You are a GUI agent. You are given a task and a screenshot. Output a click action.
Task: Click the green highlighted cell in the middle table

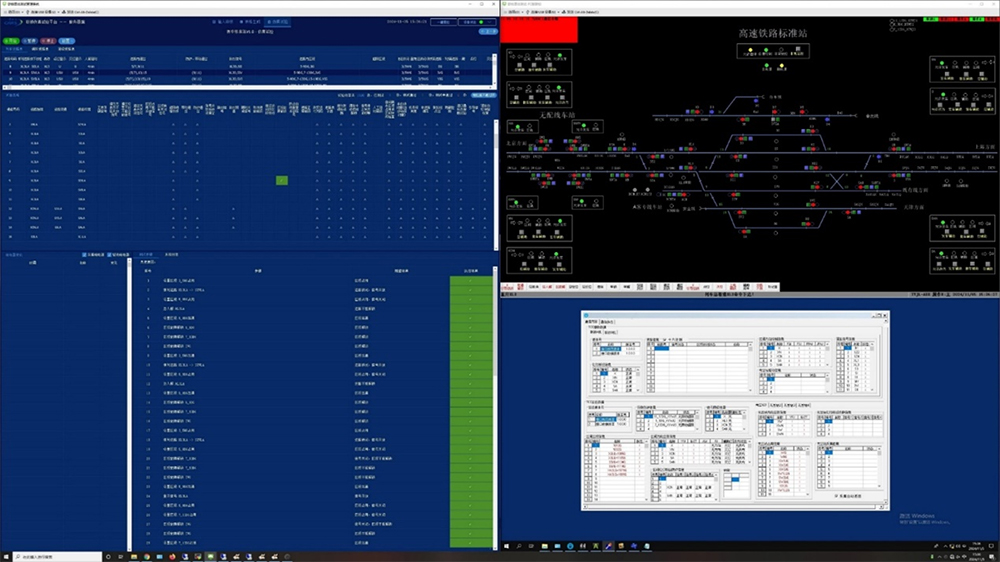[x=281, y=180]
